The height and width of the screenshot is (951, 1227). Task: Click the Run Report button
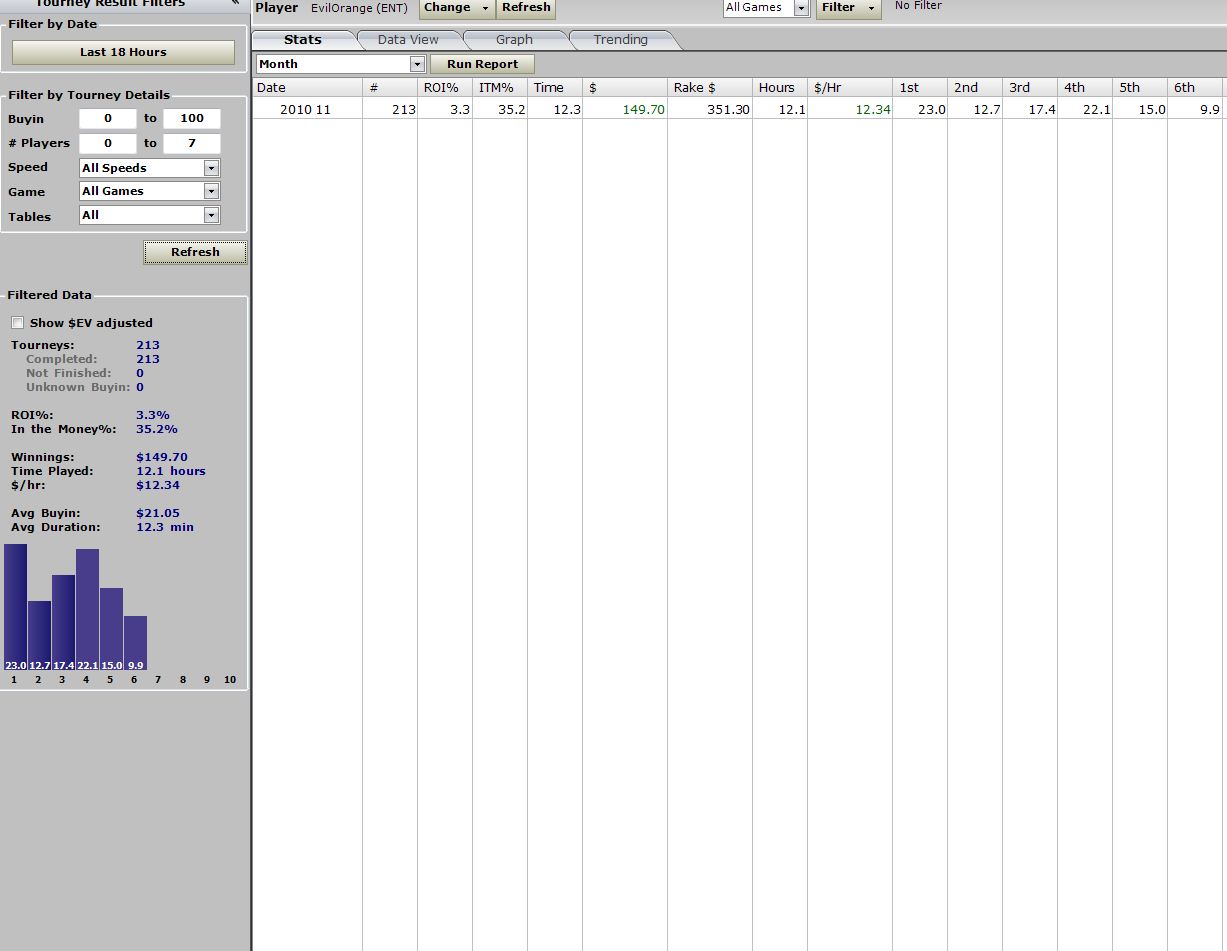[x=482, y=64]
